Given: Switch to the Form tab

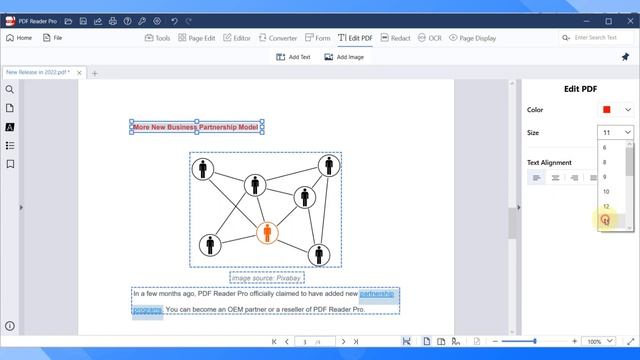Looking at the screenshot, I should coord(318,38).
